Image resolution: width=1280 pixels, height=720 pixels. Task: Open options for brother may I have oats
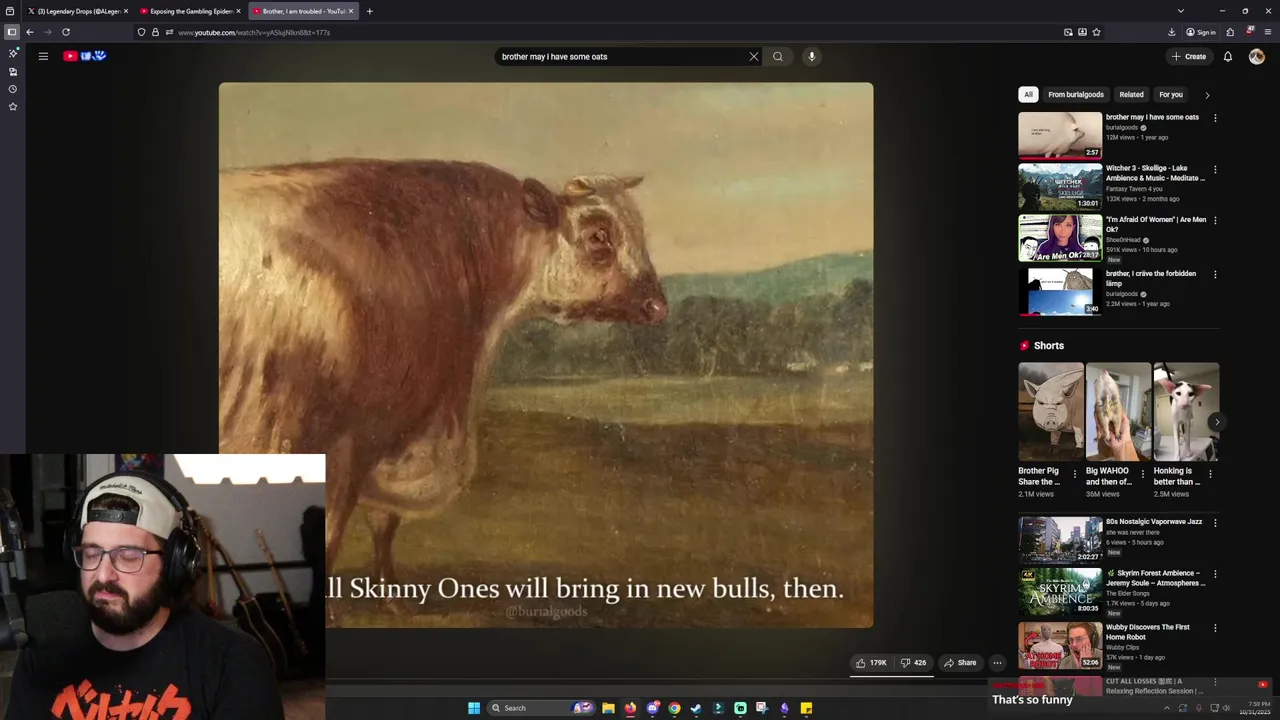[1215, 118]
